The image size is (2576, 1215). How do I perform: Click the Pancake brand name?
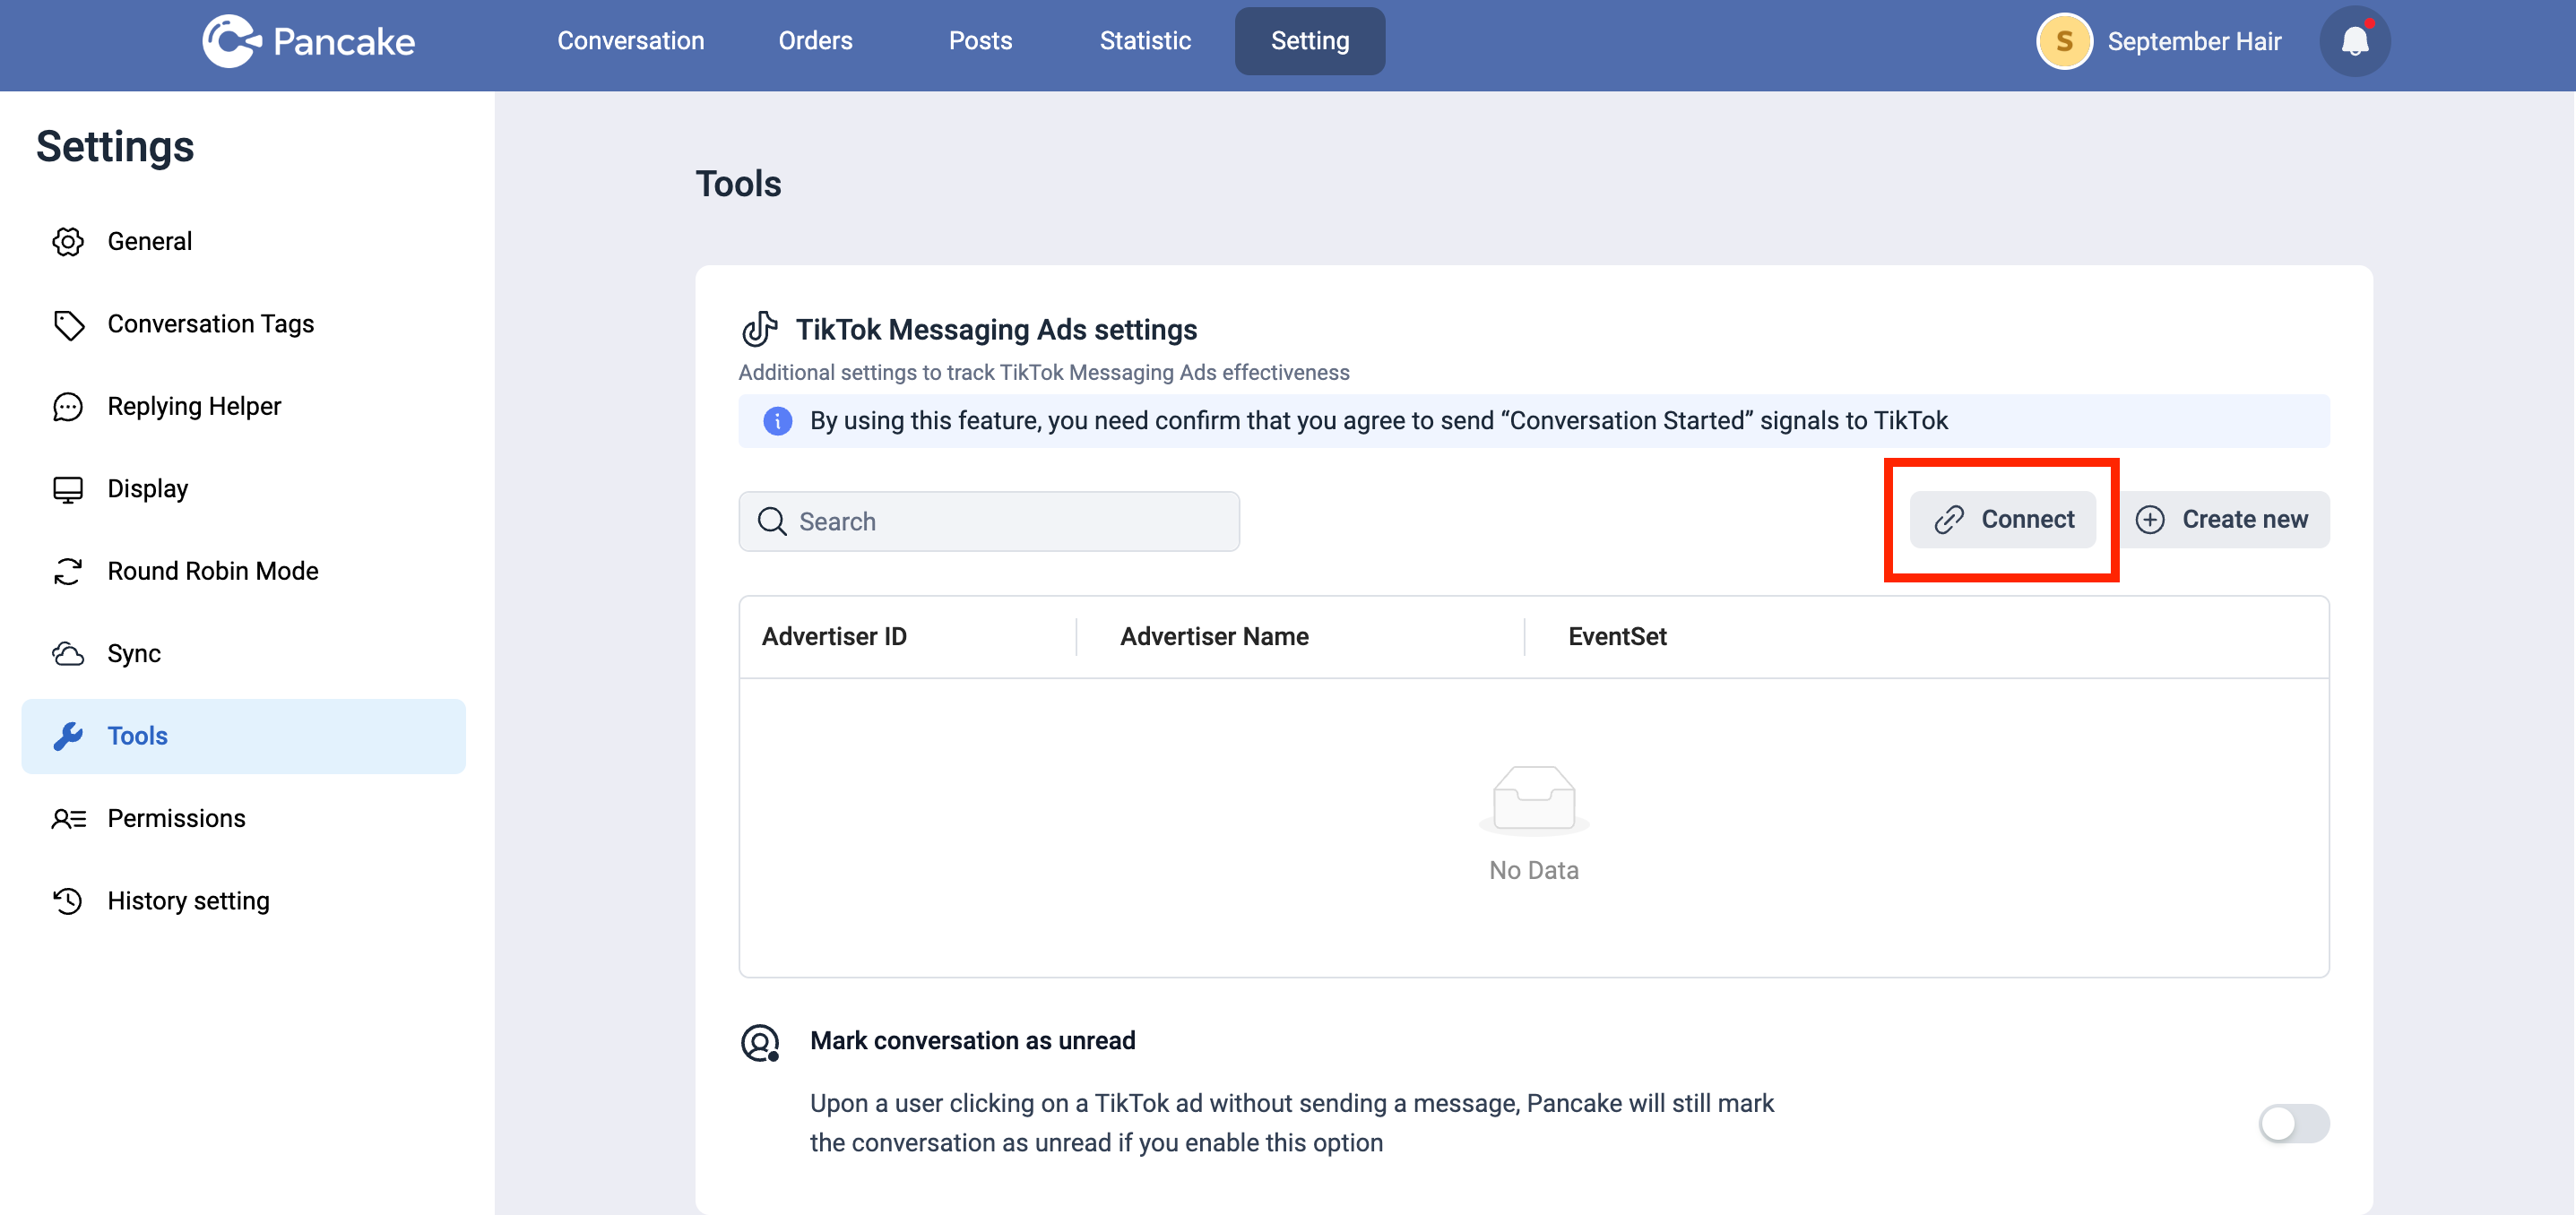click(344, 42)
